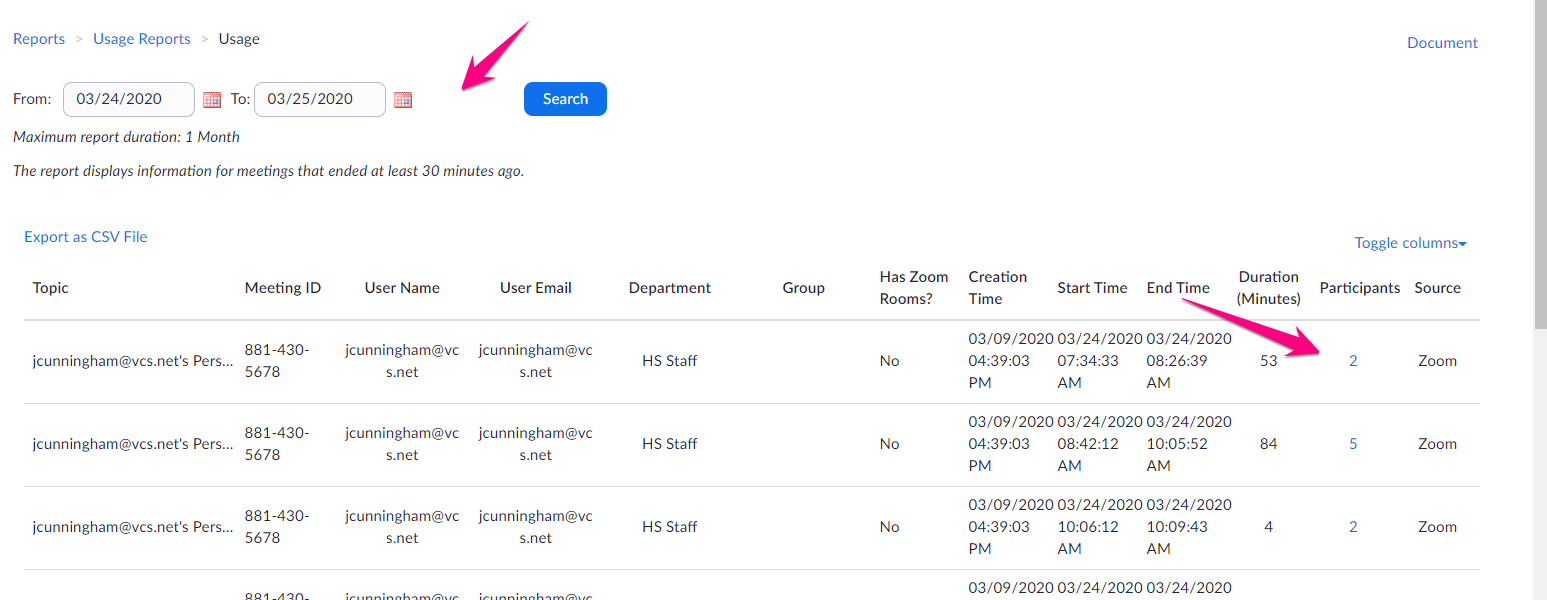Screen dimensions: 1547x600
Task: Navigate to the Reports breadcrumb
Action: [38, 38]
